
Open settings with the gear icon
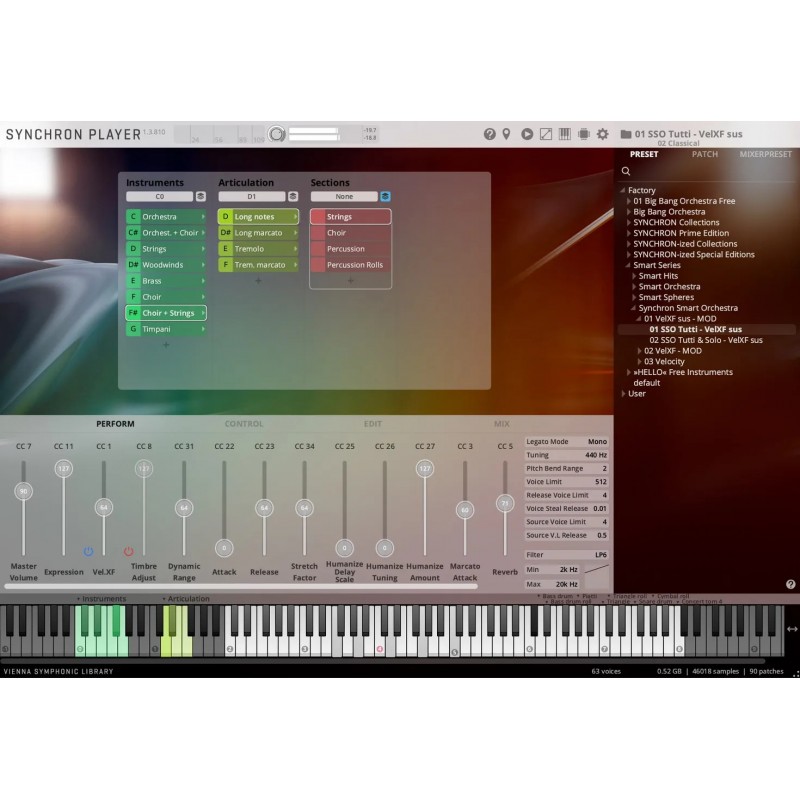coord(602,134)
